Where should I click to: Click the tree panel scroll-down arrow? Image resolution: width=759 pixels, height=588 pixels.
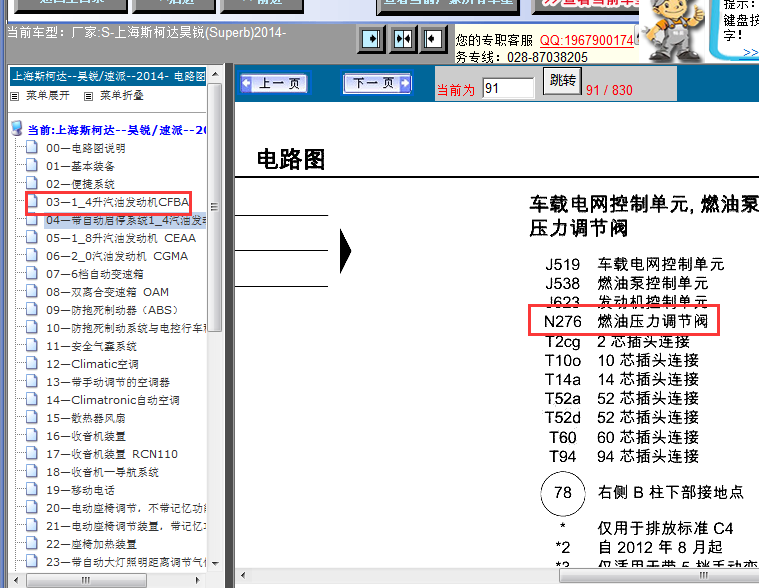pos(215,563)
